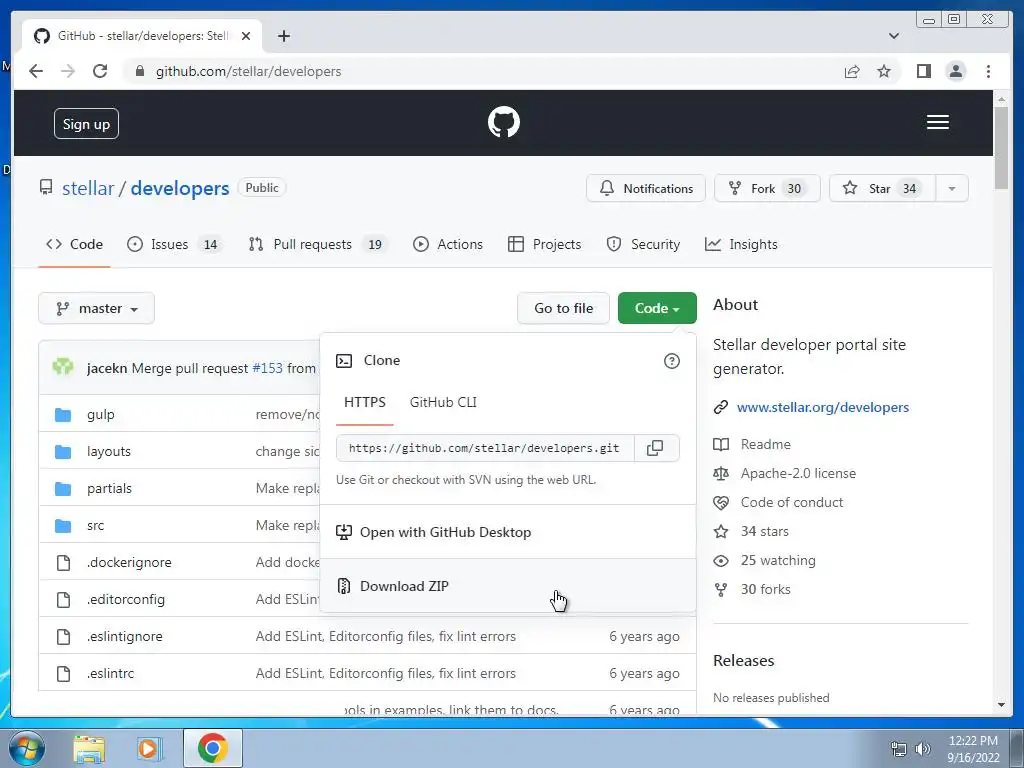
Task: Click the page vertical scrollbar thumb
Action: [1001, 149]
